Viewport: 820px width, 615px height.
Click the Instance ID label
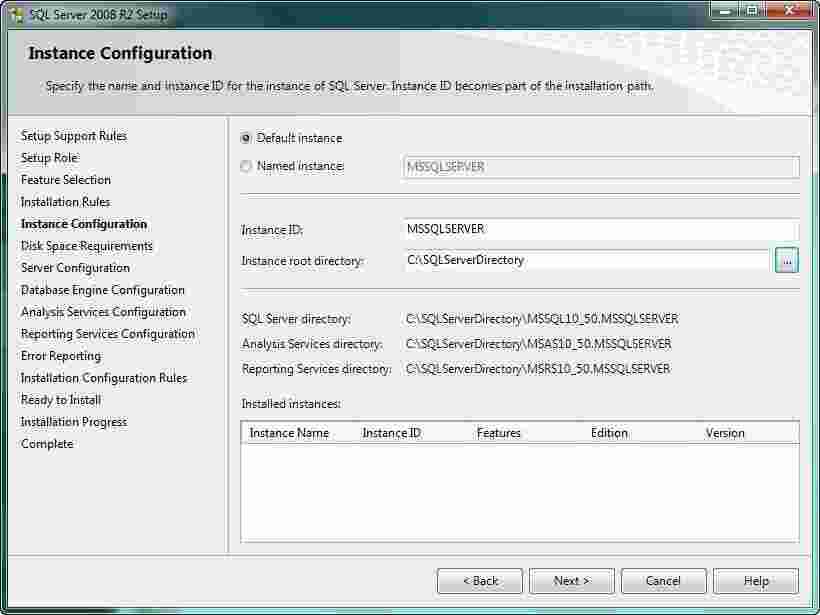(272, 230)
